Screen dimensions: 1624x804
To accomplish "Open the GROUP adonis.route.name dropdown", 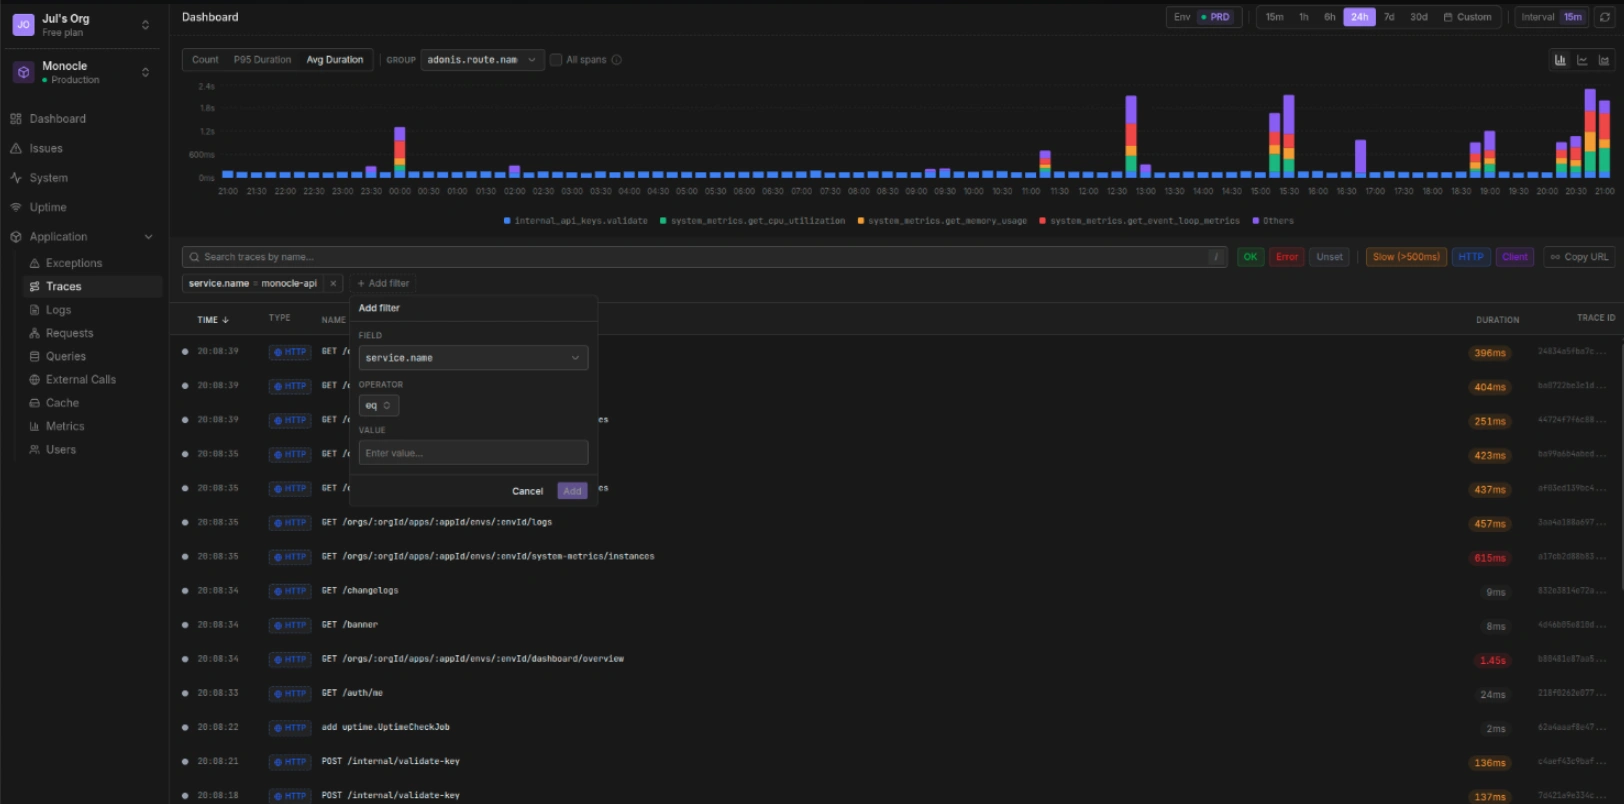I will [482, 60].
